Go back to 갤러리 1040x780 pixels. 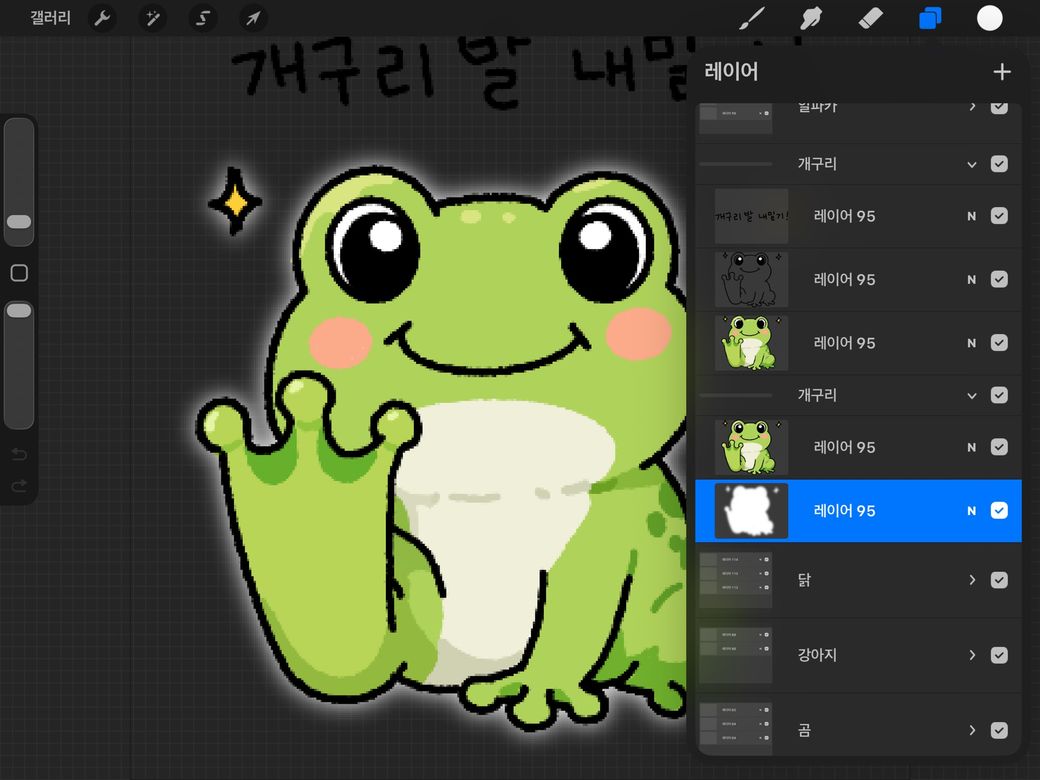tap(50, 18)
